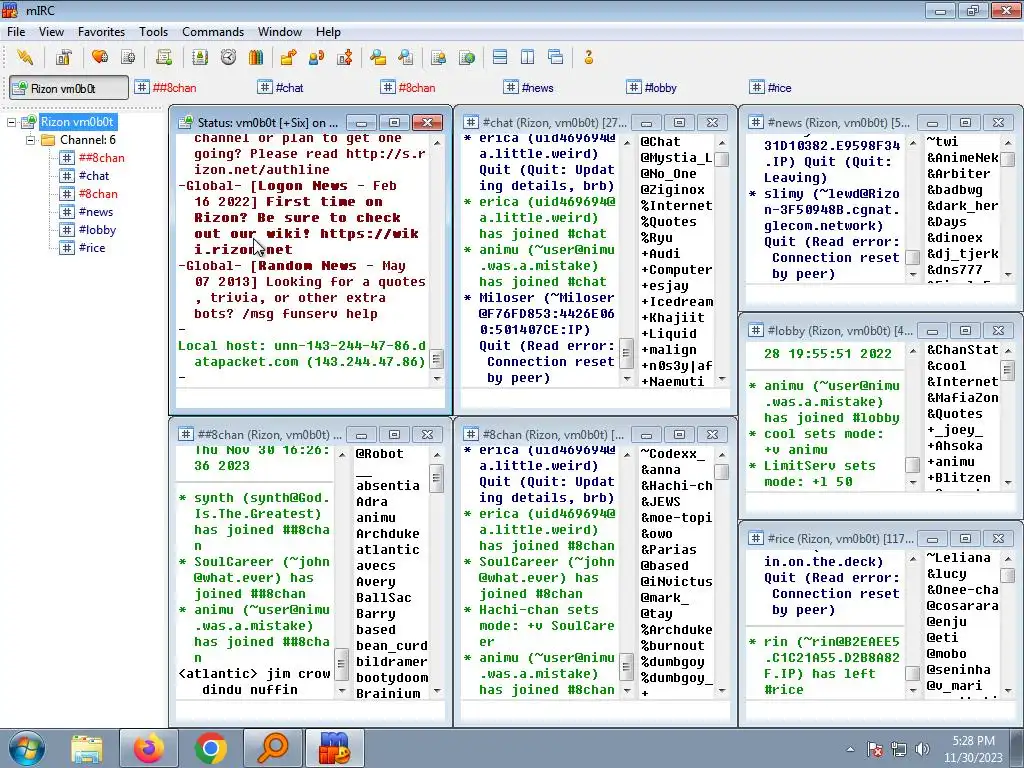The image size is (1024, 768).
Task: Select Rizon vm0b0t in the tree
Action: tap(77, 122)
